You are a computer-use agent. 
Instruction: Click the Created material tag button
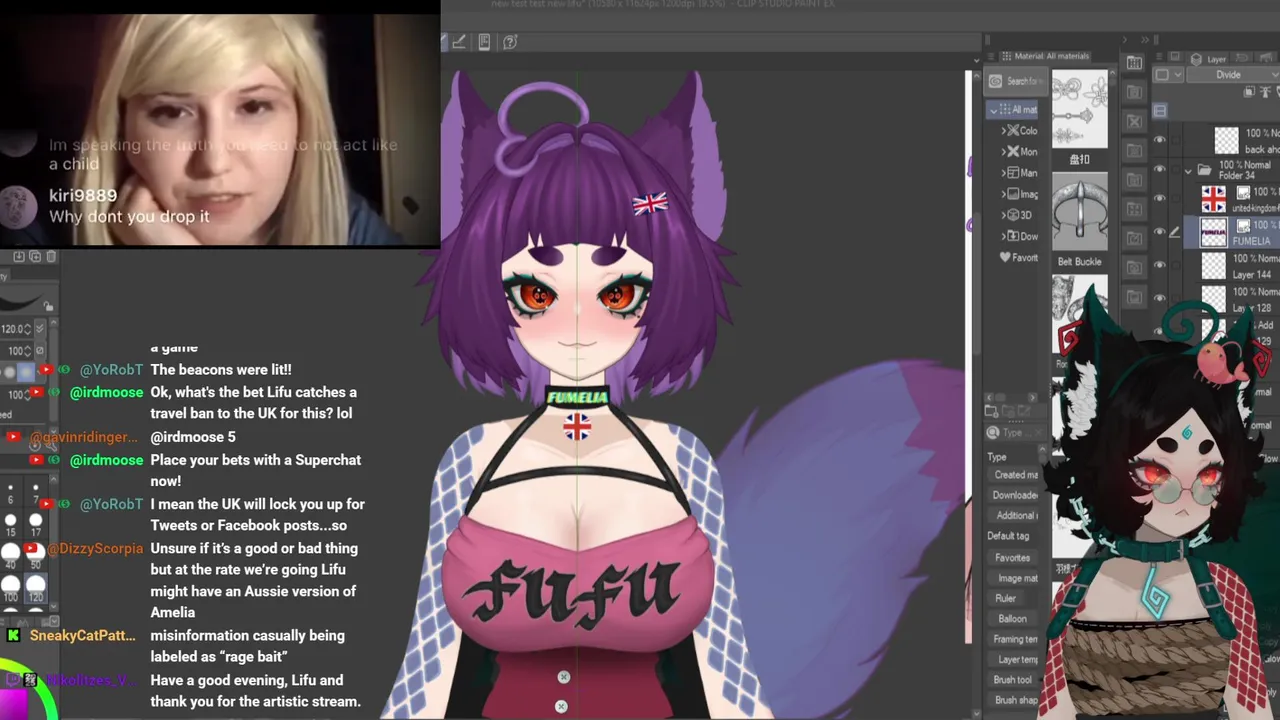(1014, 475)
